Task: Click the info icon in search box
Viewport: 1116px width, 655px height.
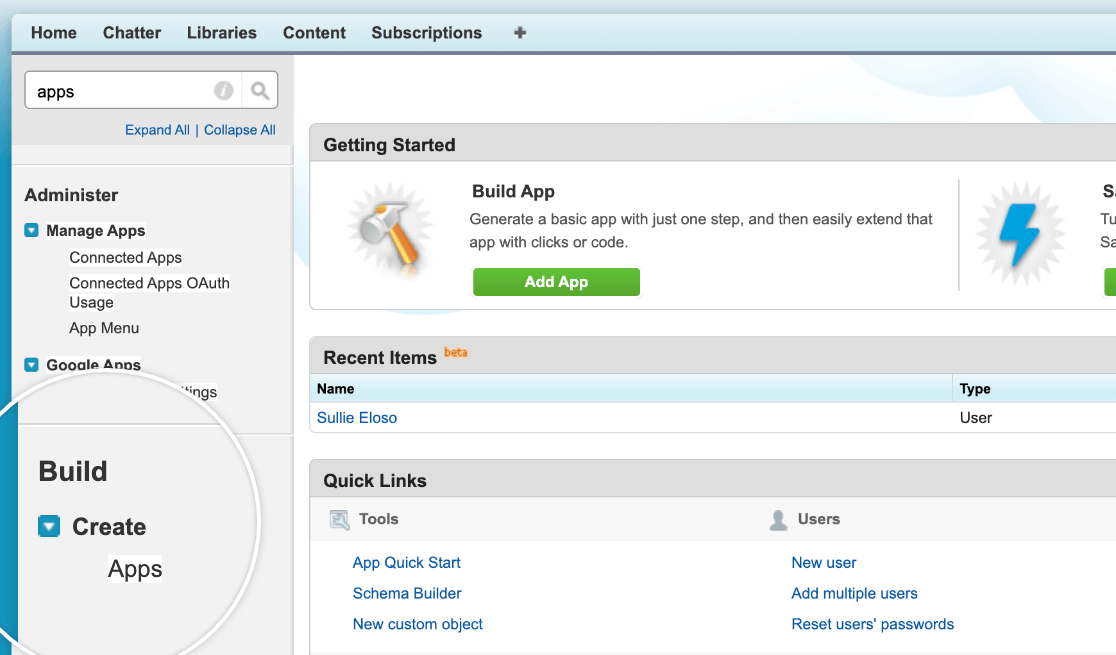Action: (223, 90)
